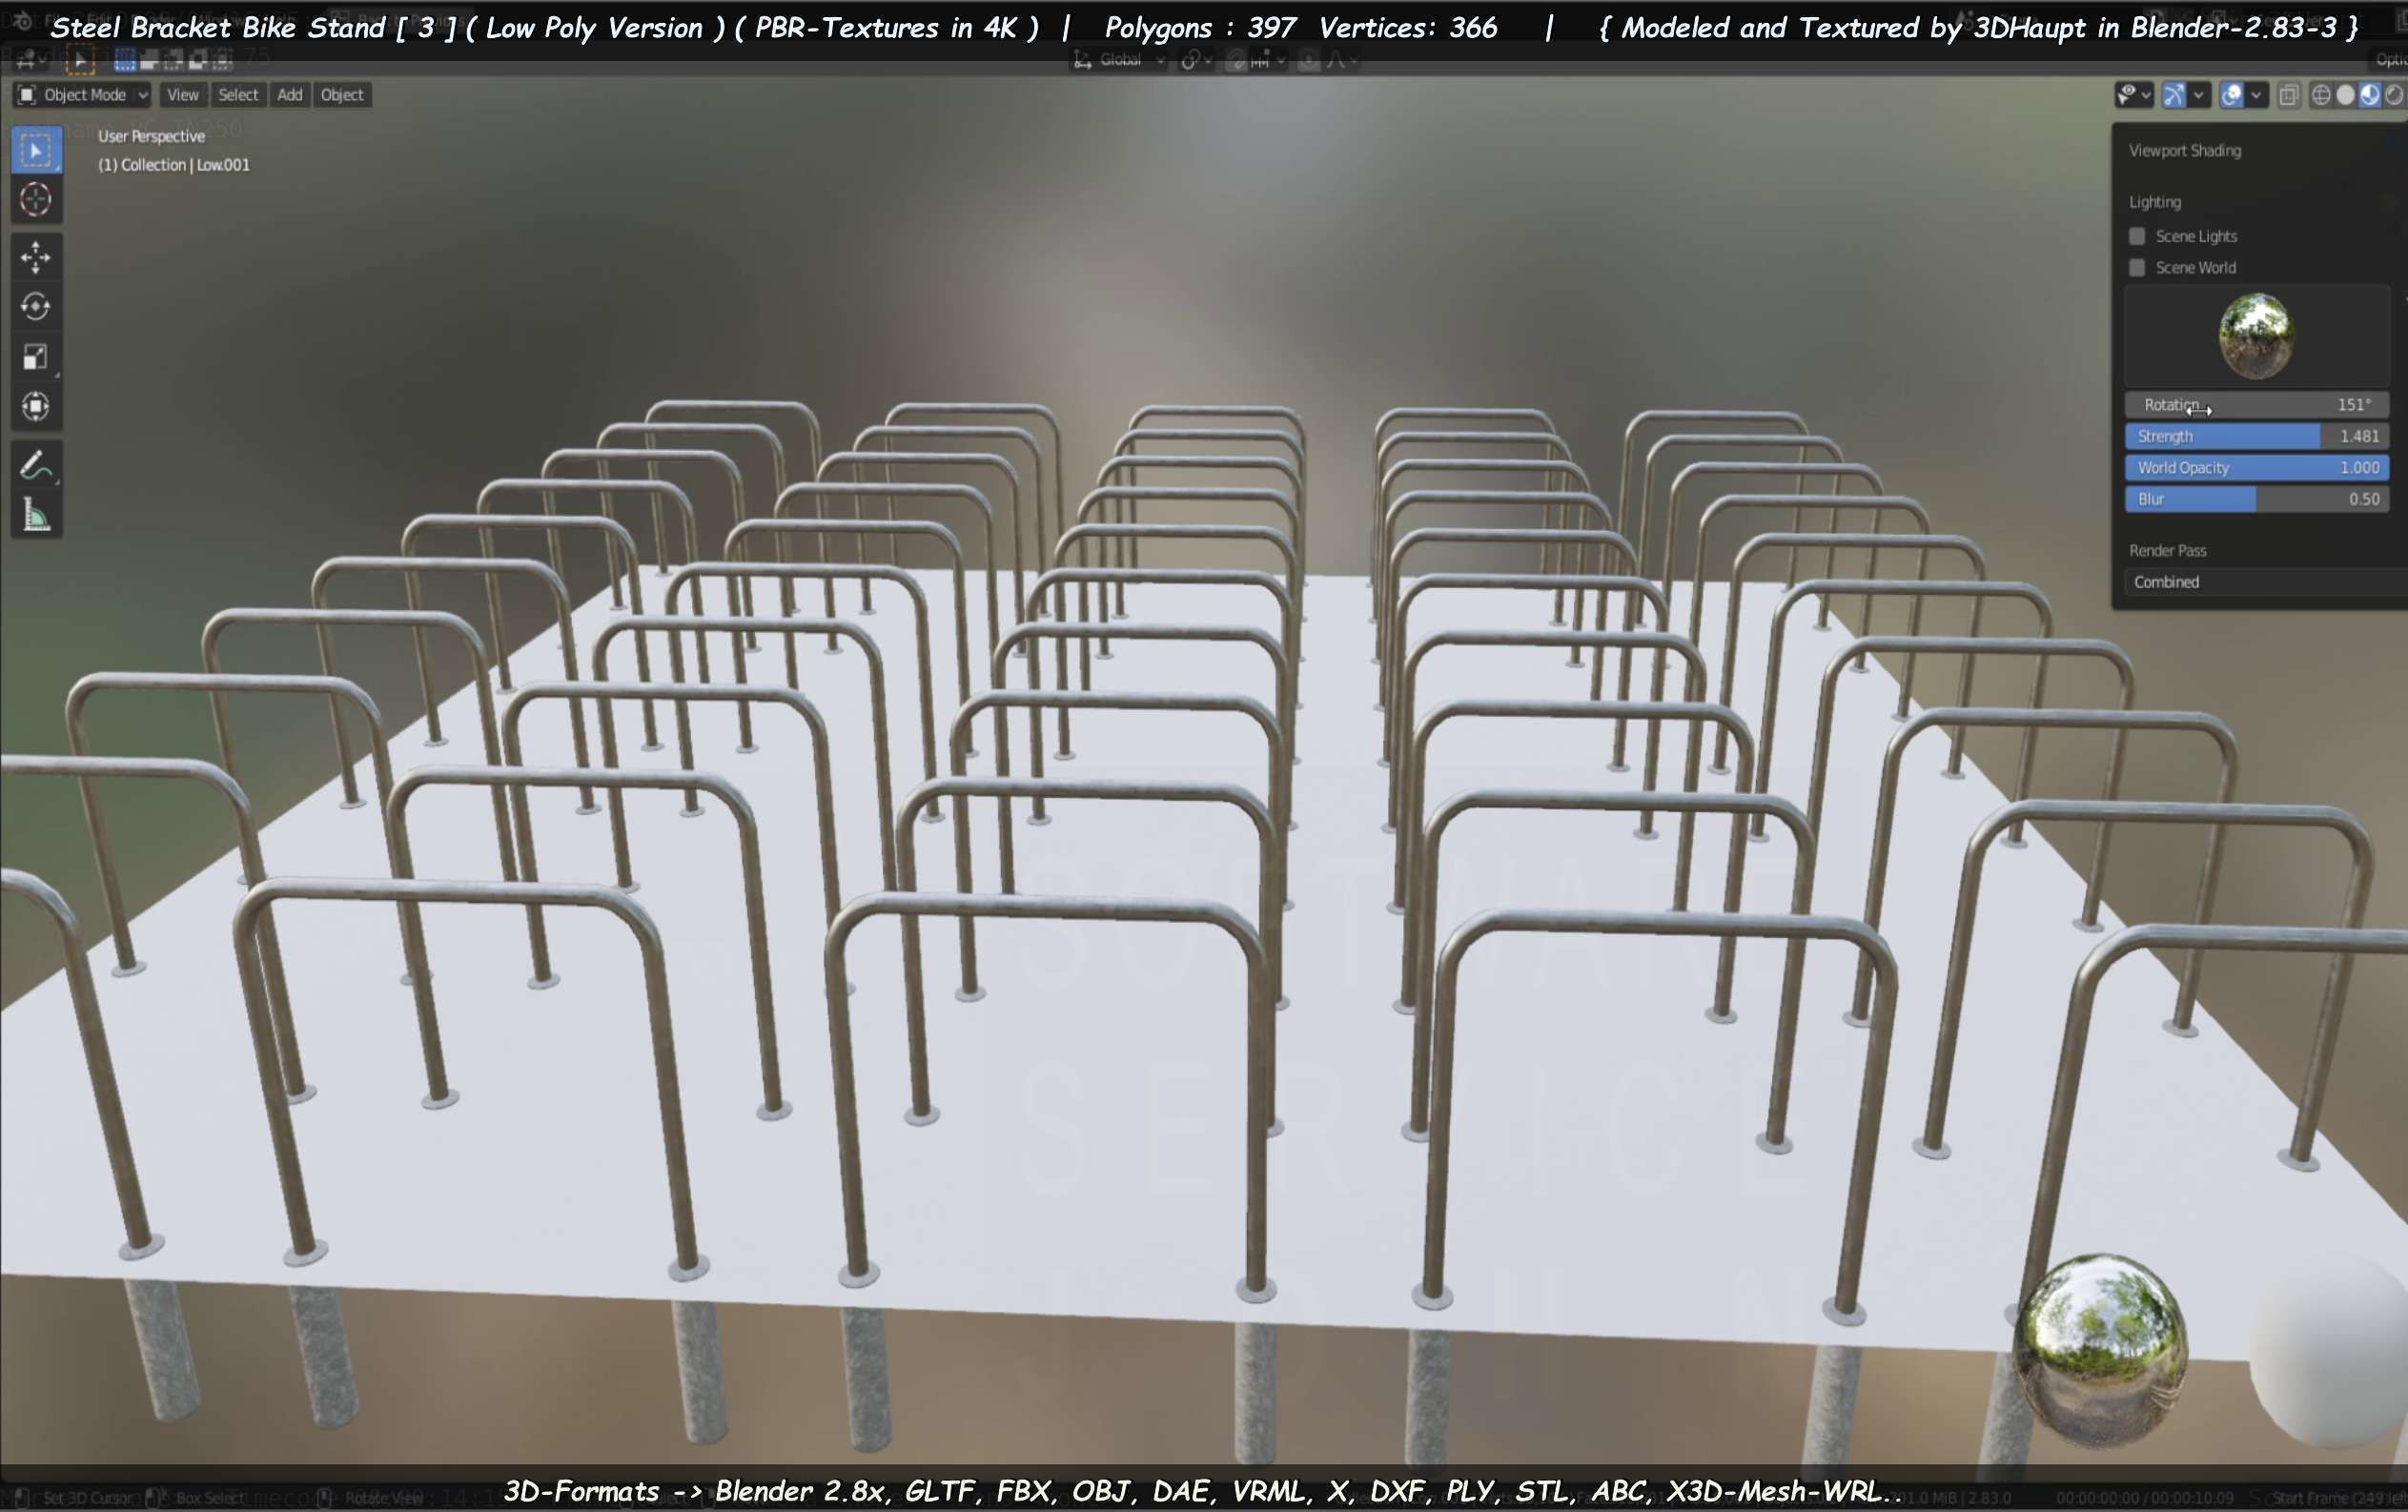Switch to Wireframe shading mode

[x=2321, y=95]
